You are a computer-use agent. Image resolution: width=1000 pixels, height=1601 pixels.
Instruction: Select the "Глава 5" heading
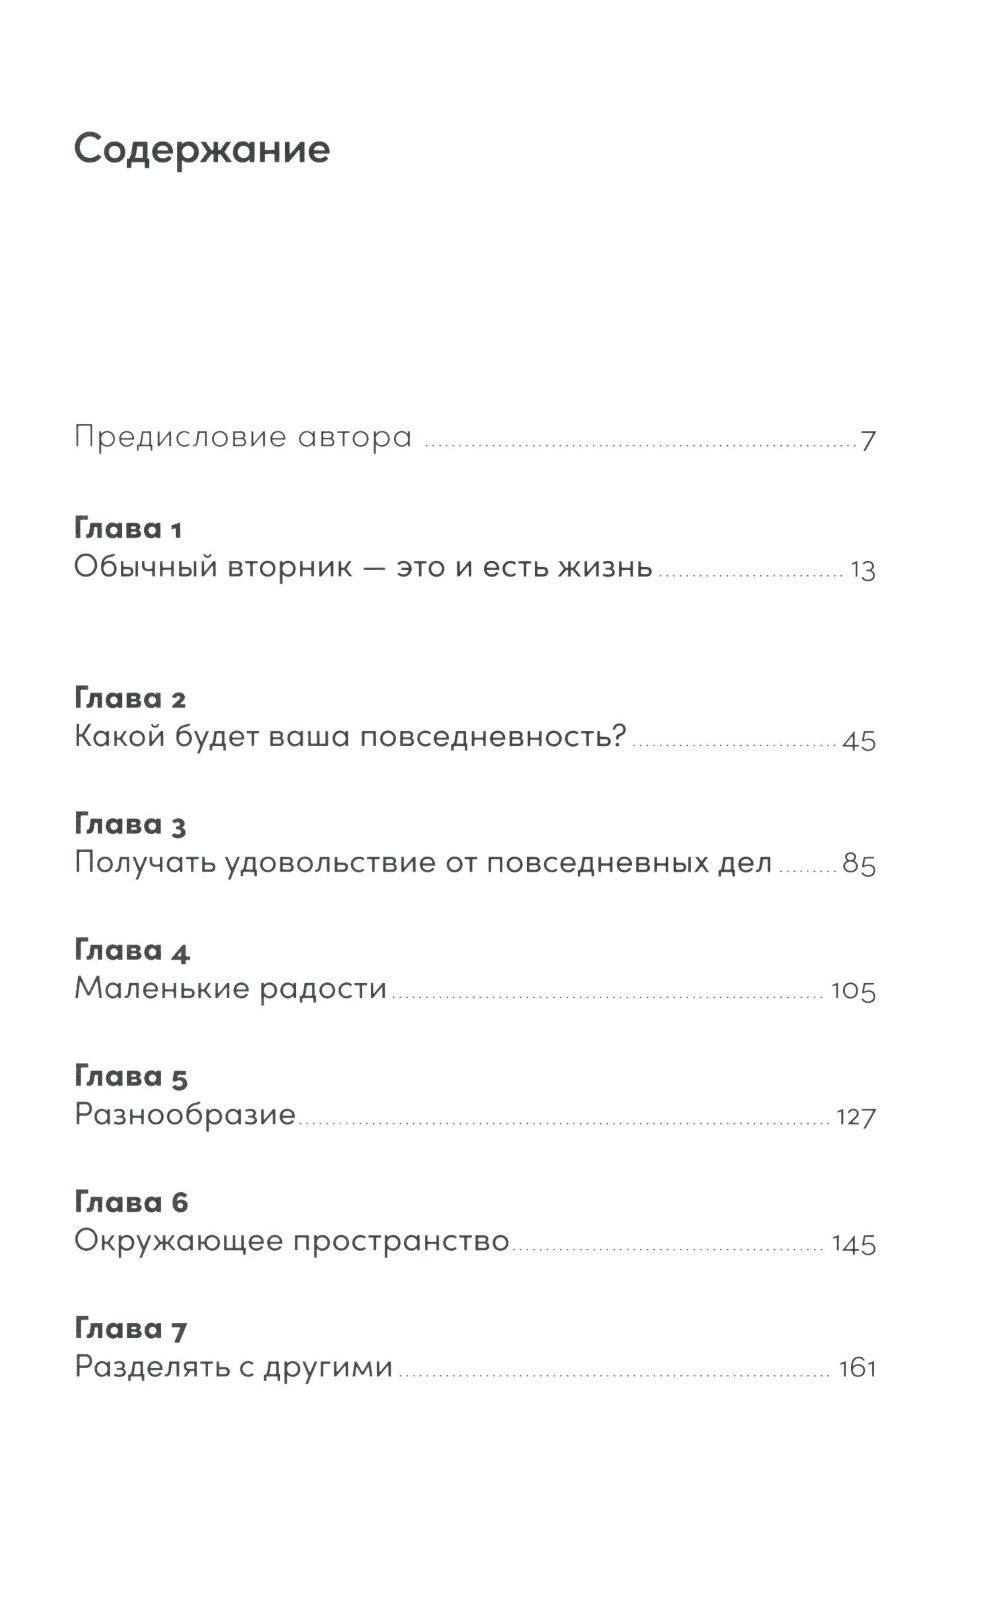click(x=131, y=1076)
